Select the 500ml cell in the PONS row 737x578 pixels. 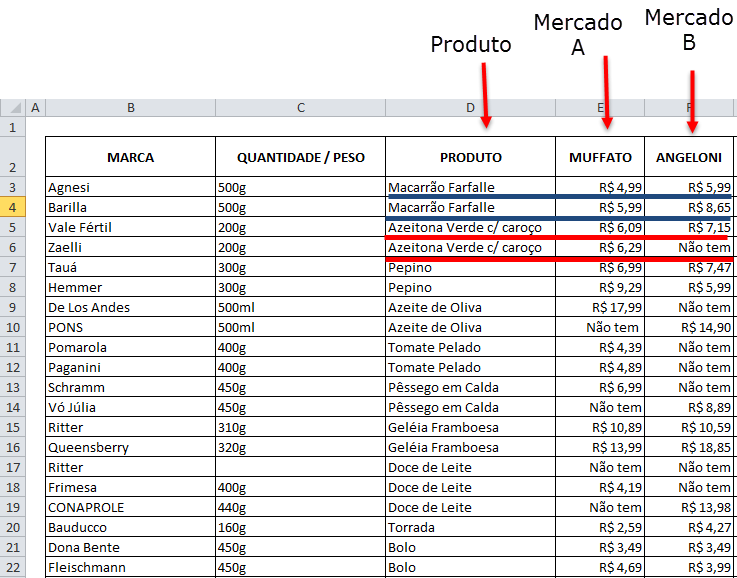coord(300,327)
